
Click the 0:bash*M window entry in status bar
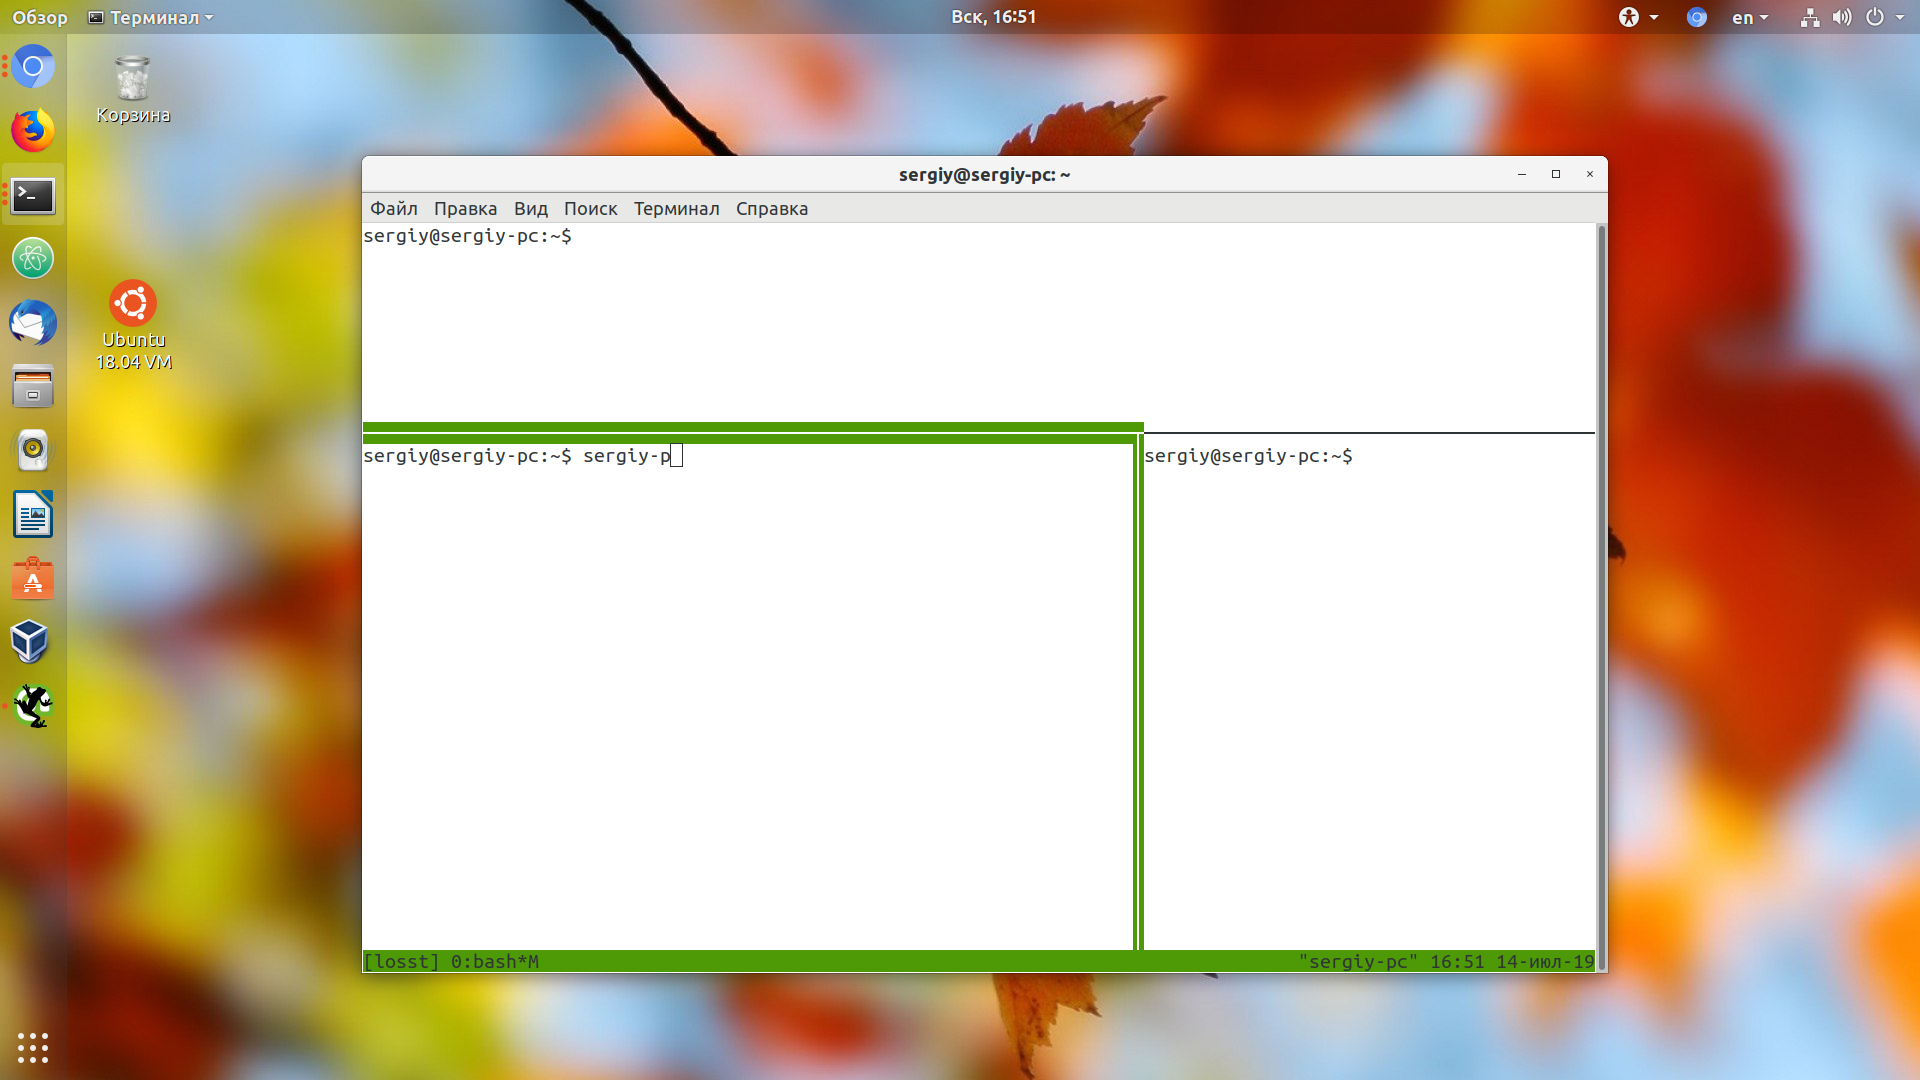pyautogui.click(x=494, y=962)
